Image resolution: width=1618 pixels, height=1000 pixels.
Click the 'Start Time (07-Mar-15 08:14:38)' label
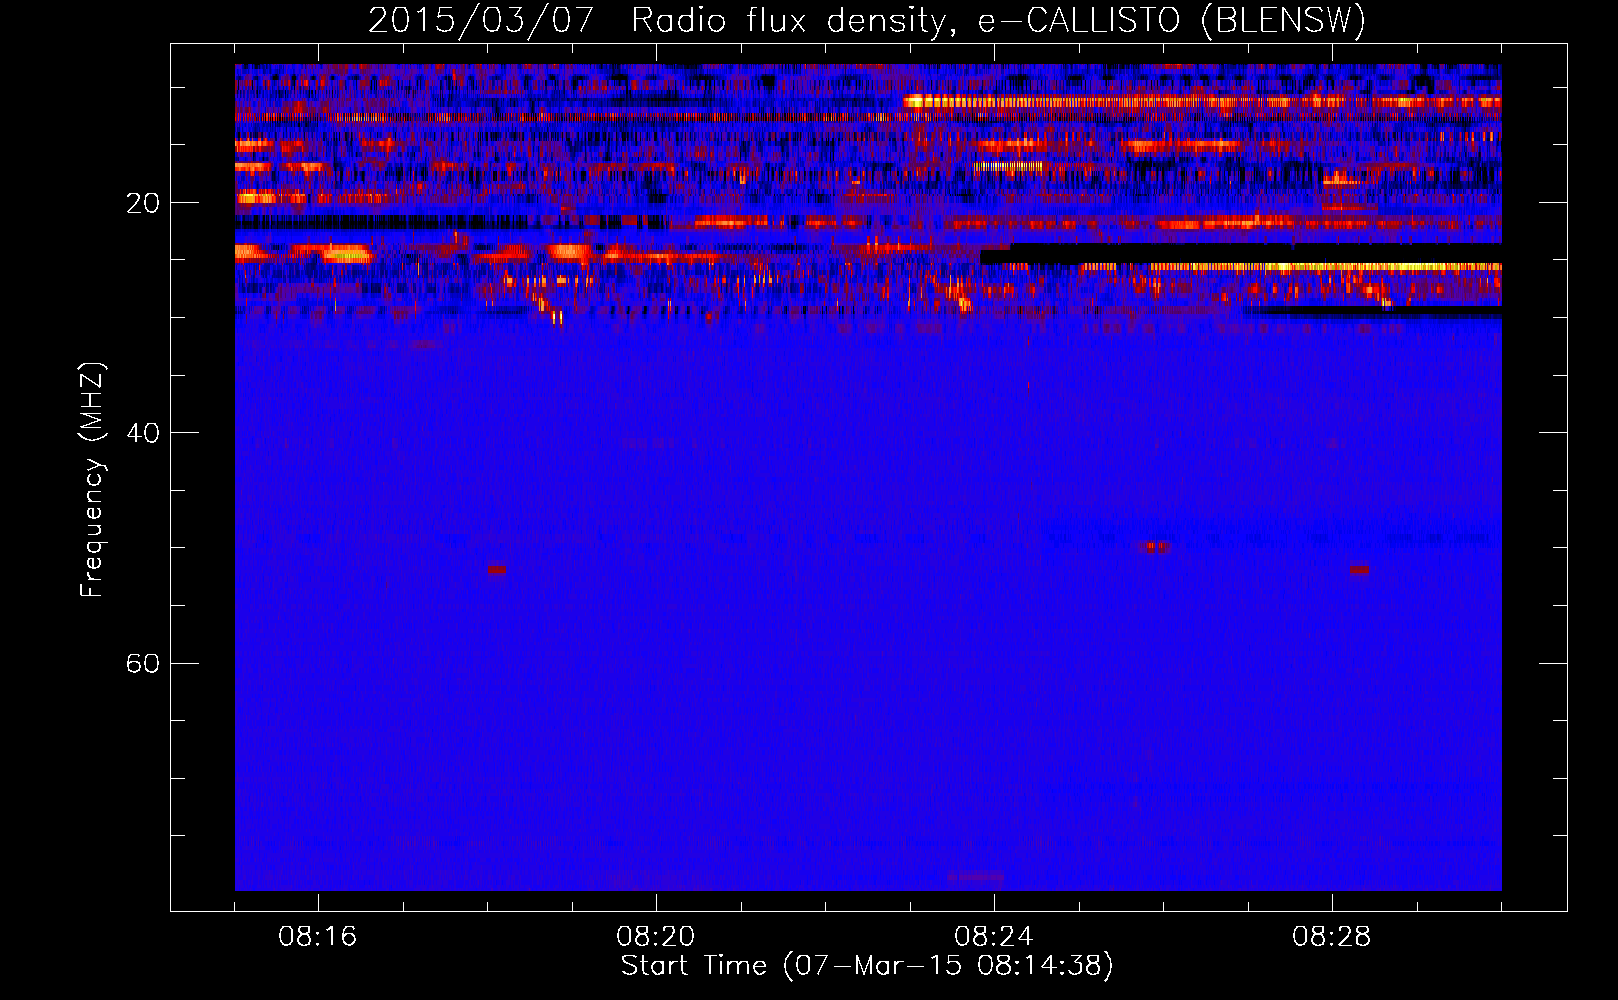[x=867, y=966]
